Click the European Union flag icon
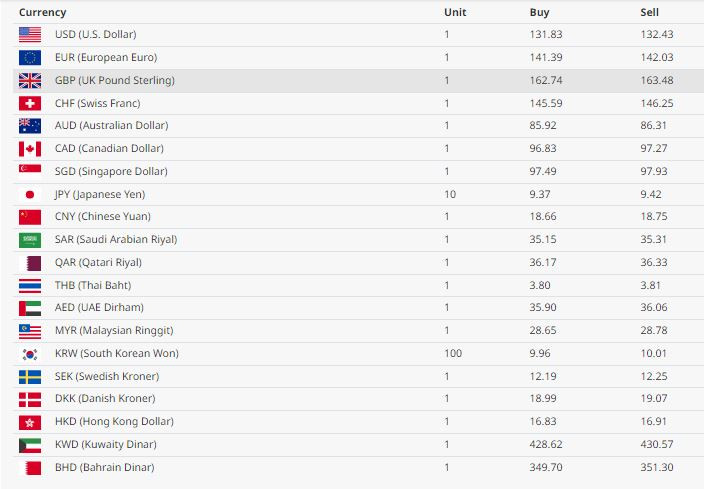704x489 pixels. coord(30,57)
